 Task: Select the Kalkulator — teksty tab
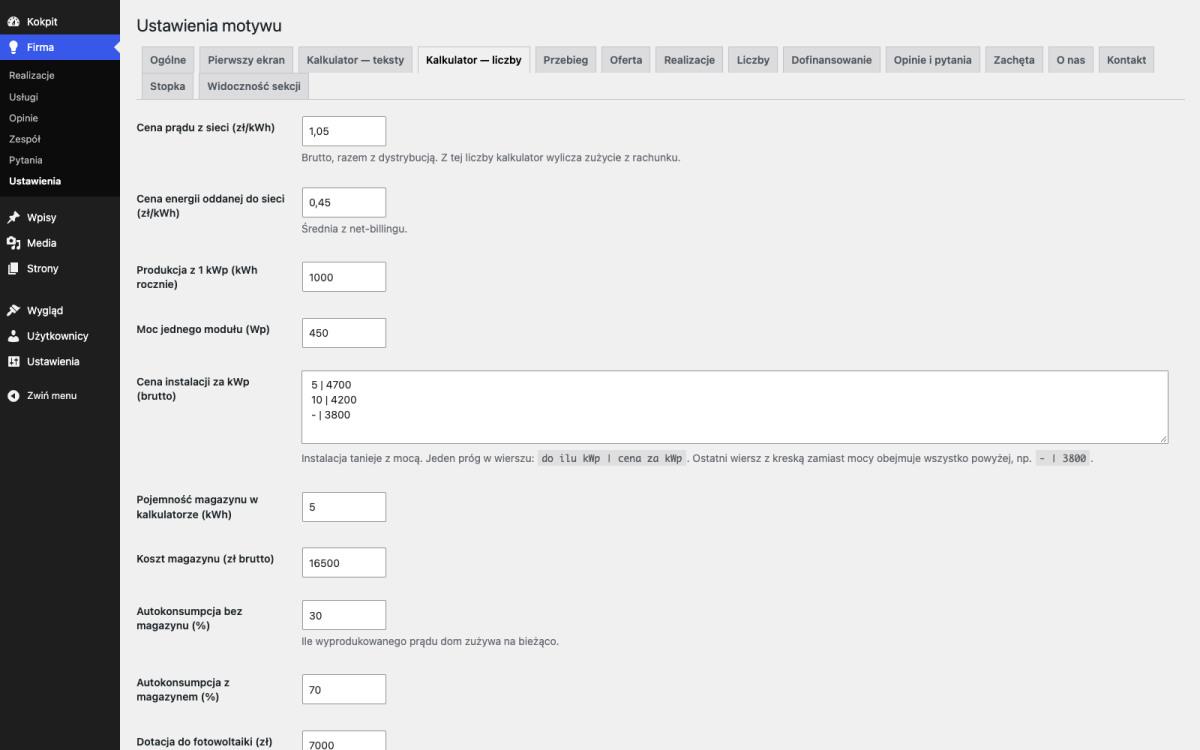tap(356, 60)
